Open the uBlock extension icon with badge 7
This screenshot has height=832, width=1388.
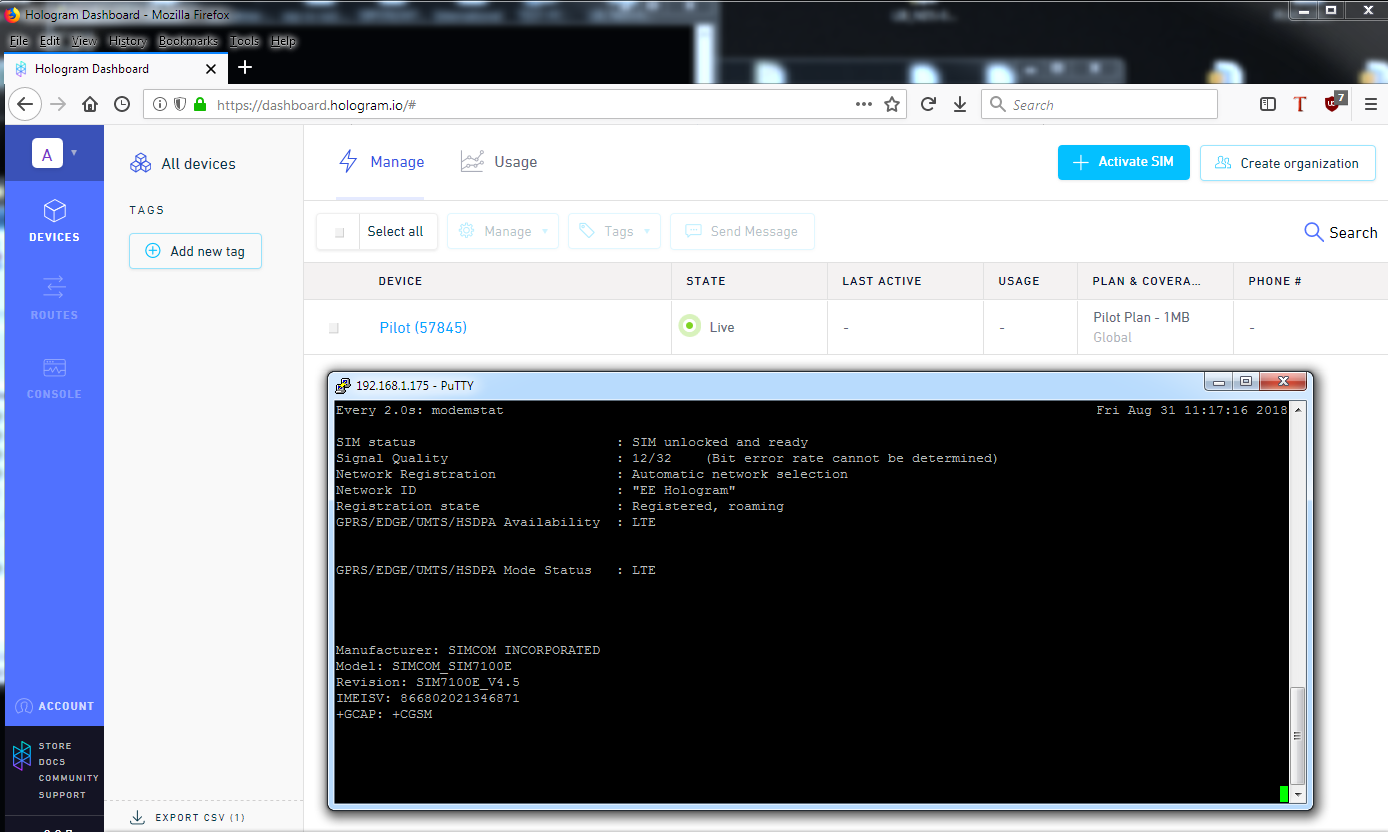[1335, 102]
